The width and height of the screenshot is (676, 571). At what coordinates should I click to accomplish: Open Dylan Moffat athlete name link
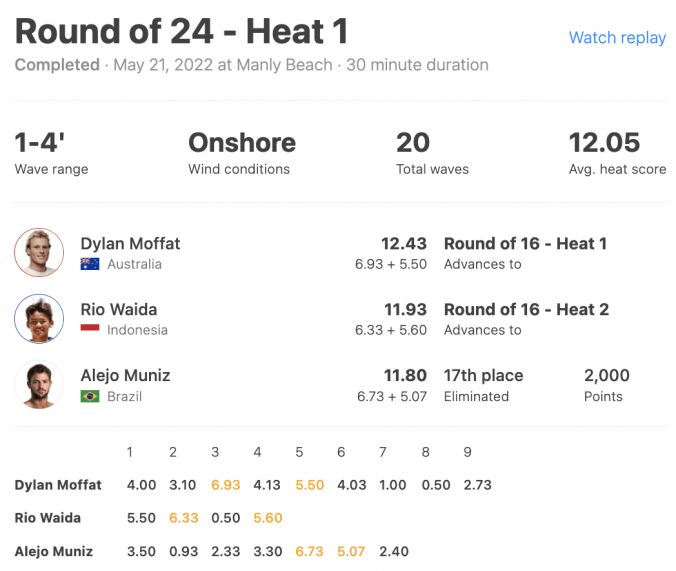coord(130,244)
